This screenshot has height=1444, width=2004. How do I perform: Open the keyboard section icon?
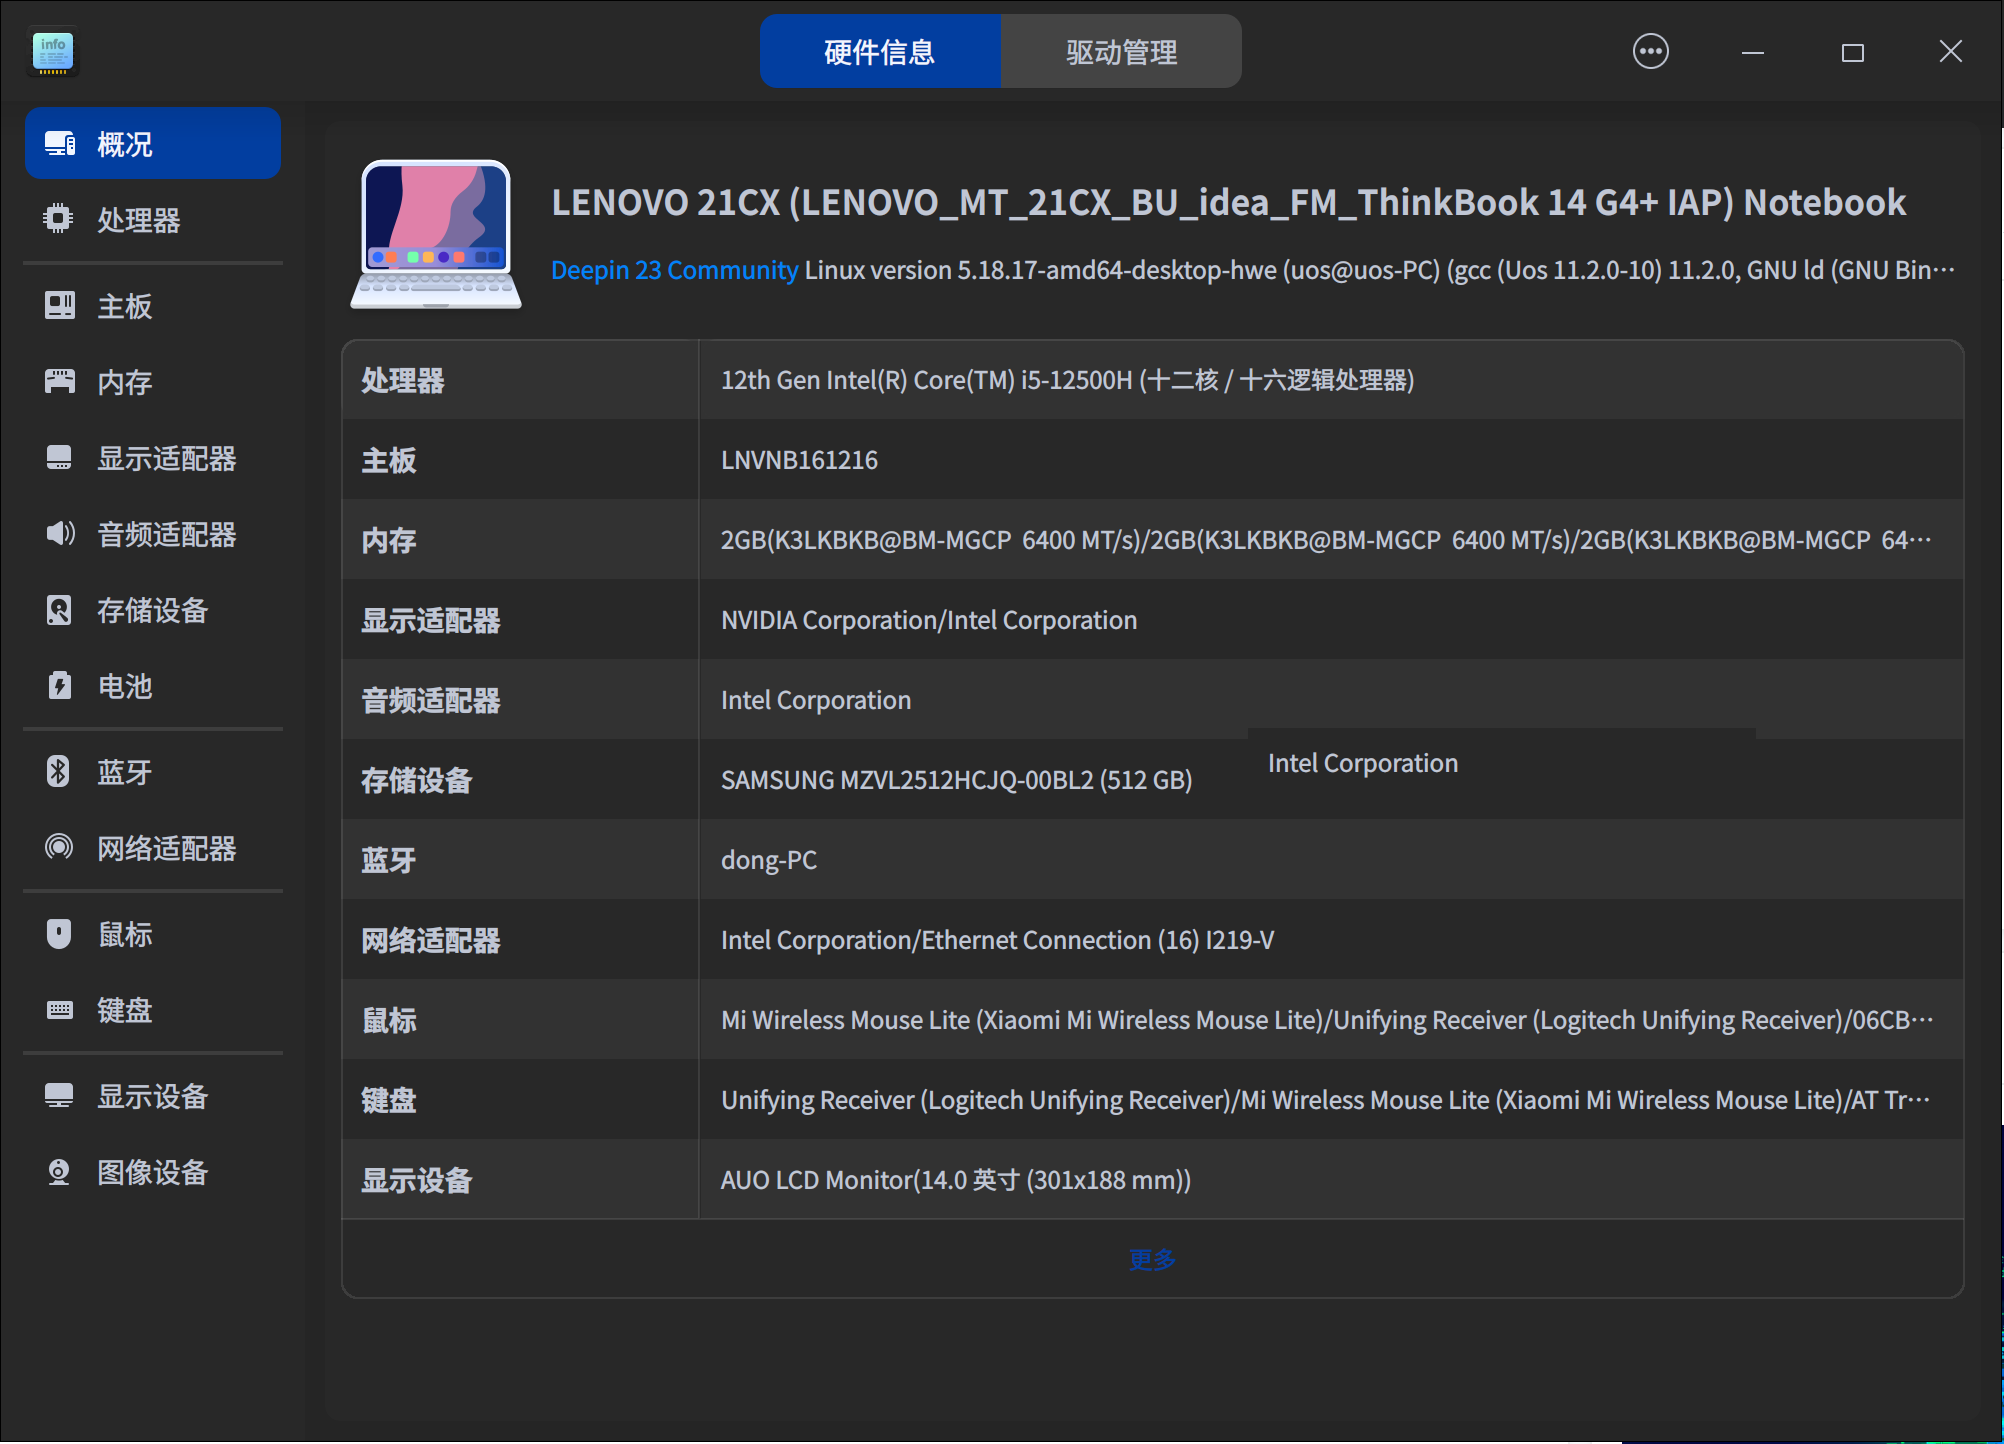coord(59,1009)
